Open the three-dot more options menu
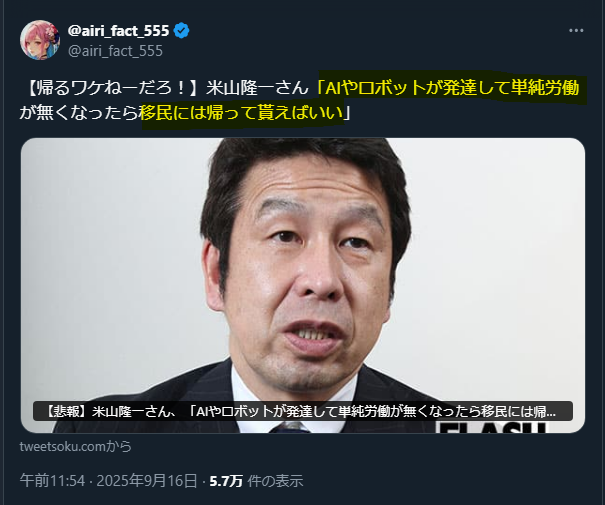605x505 pixels. (x=576, y=30)
